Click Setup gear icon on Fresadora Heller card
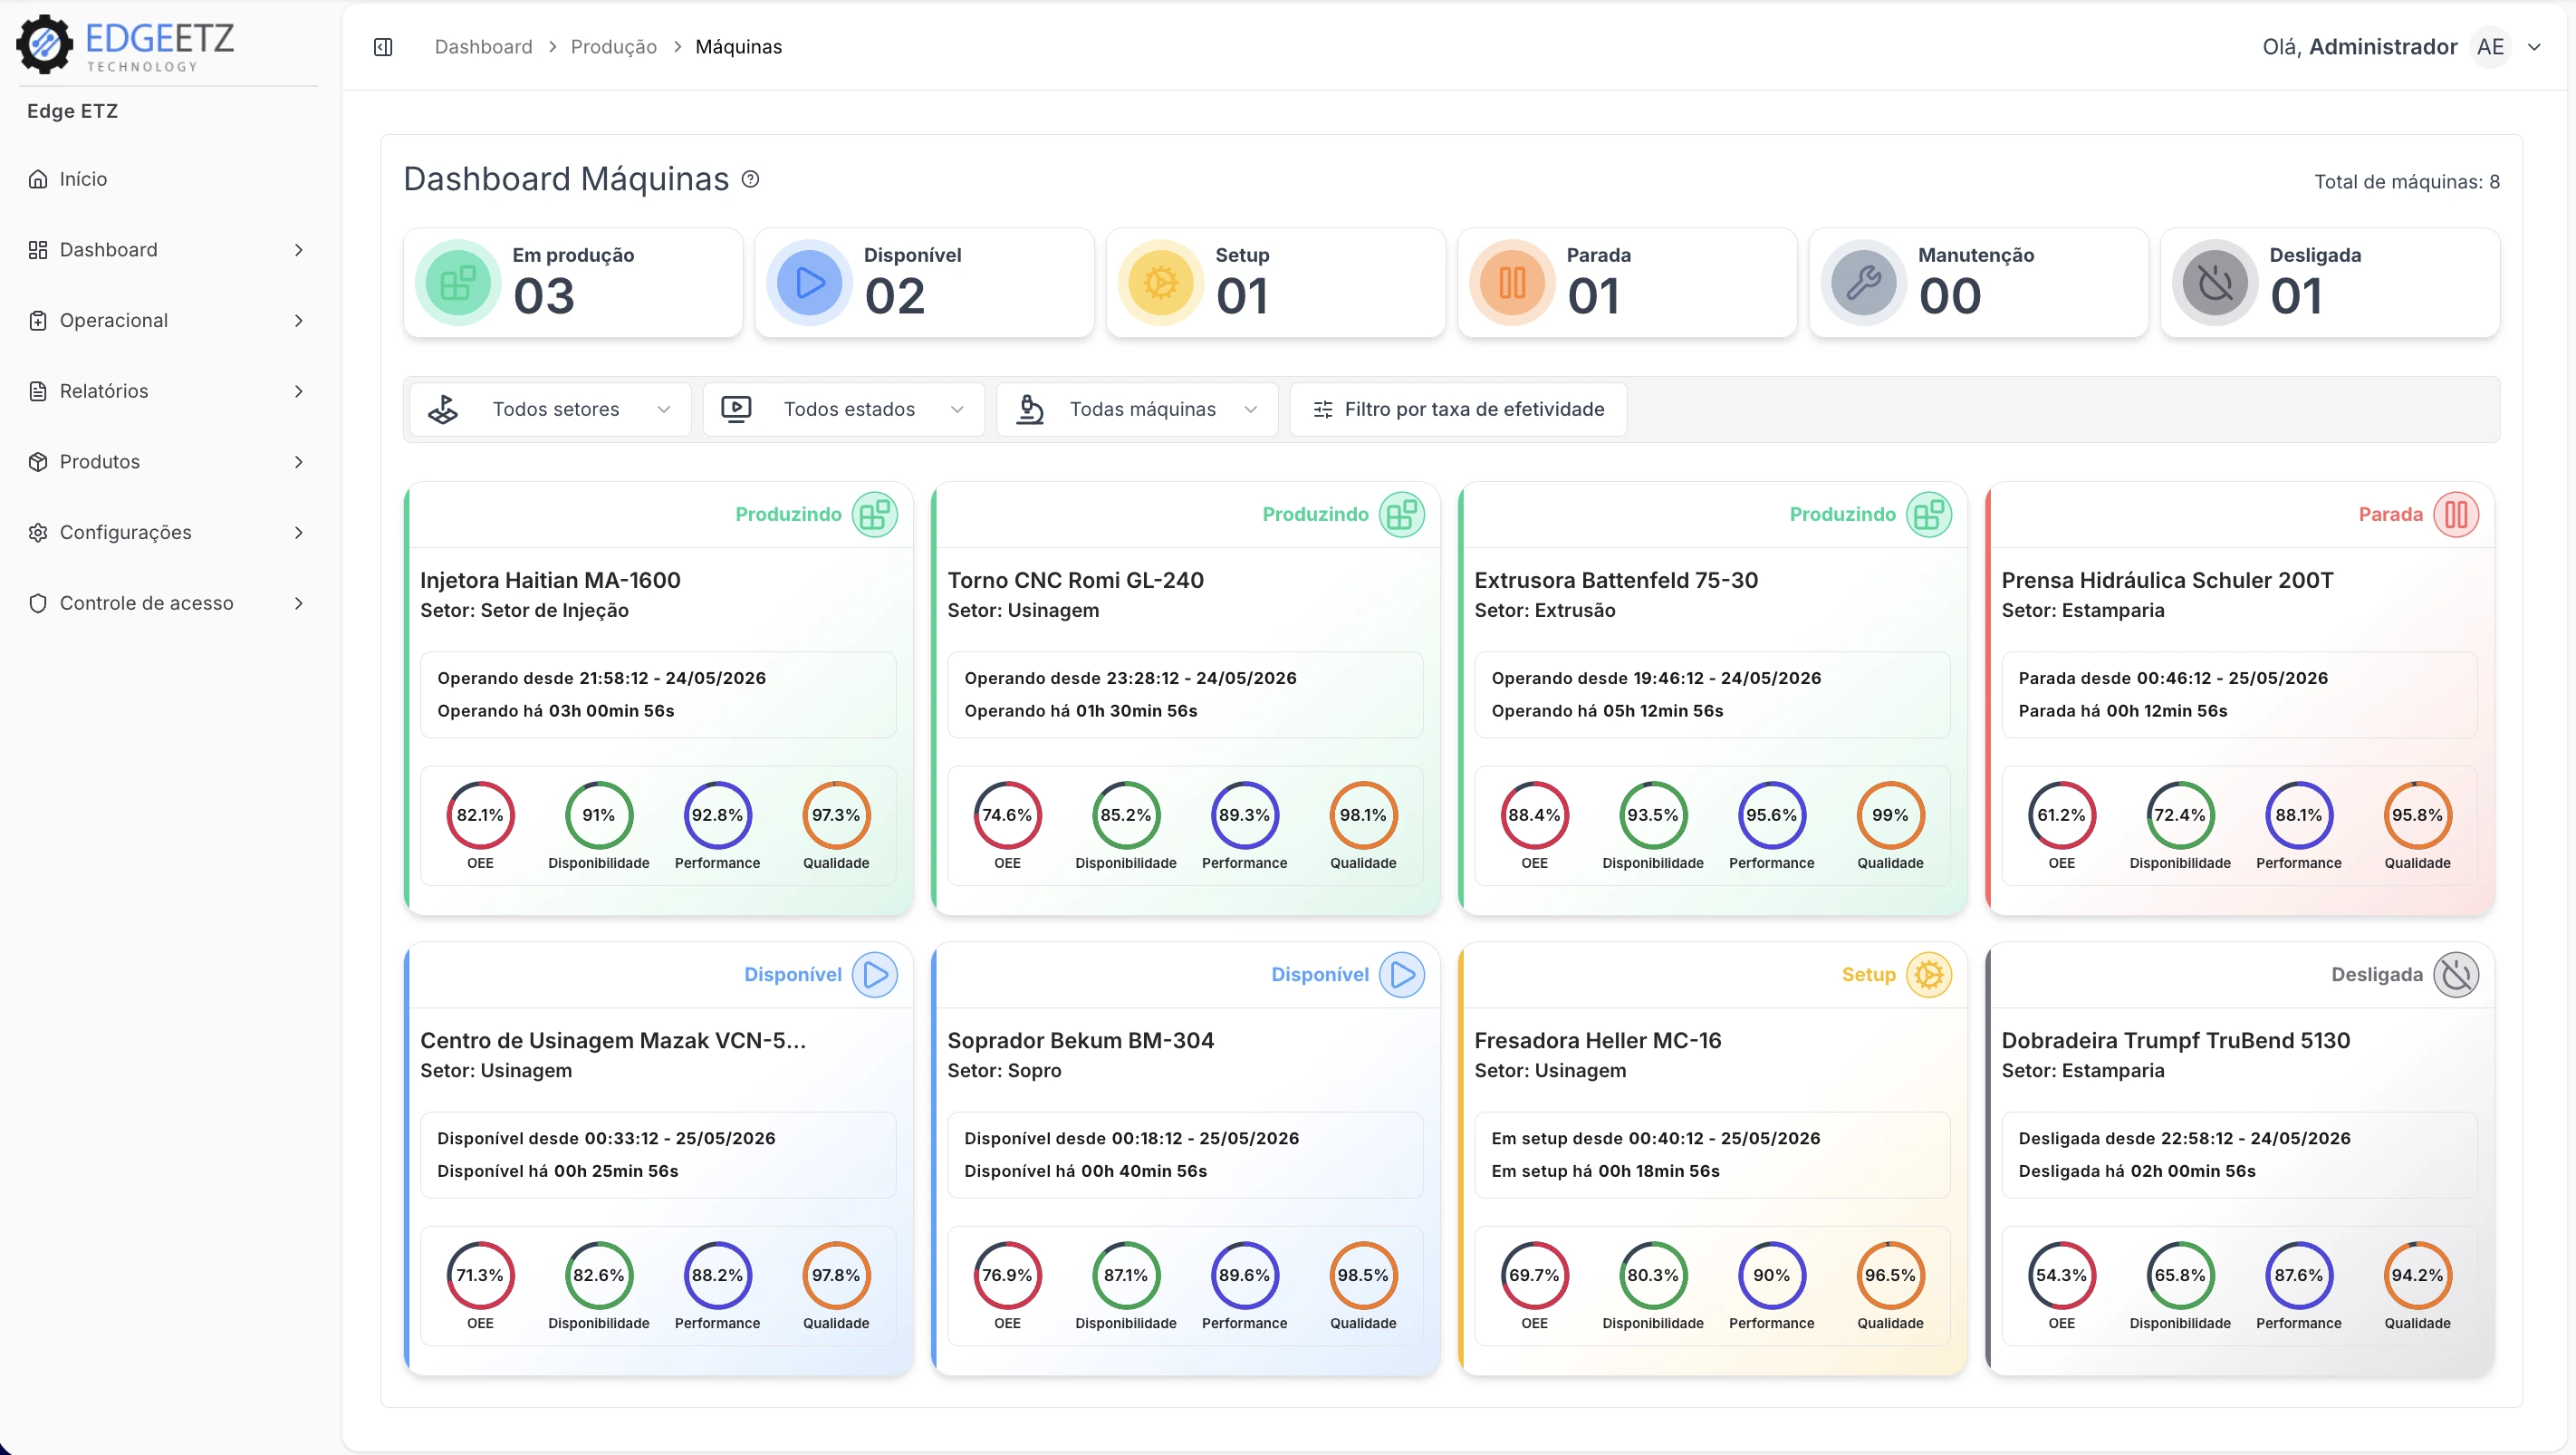The height and width of the screenshot is (1455, 2576). pyautogui.click(x=1929, y=975)
